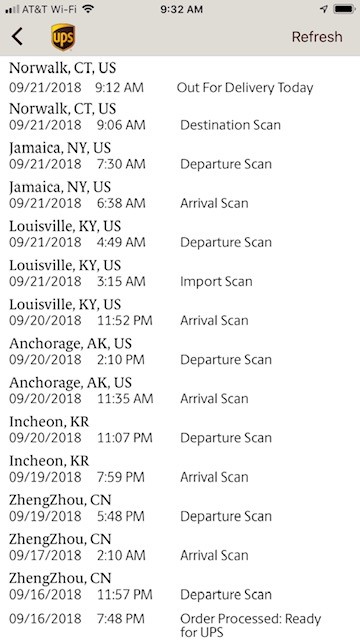Select the Out For Delivery Today entry

pyautogui.click(x=180, y=78)
